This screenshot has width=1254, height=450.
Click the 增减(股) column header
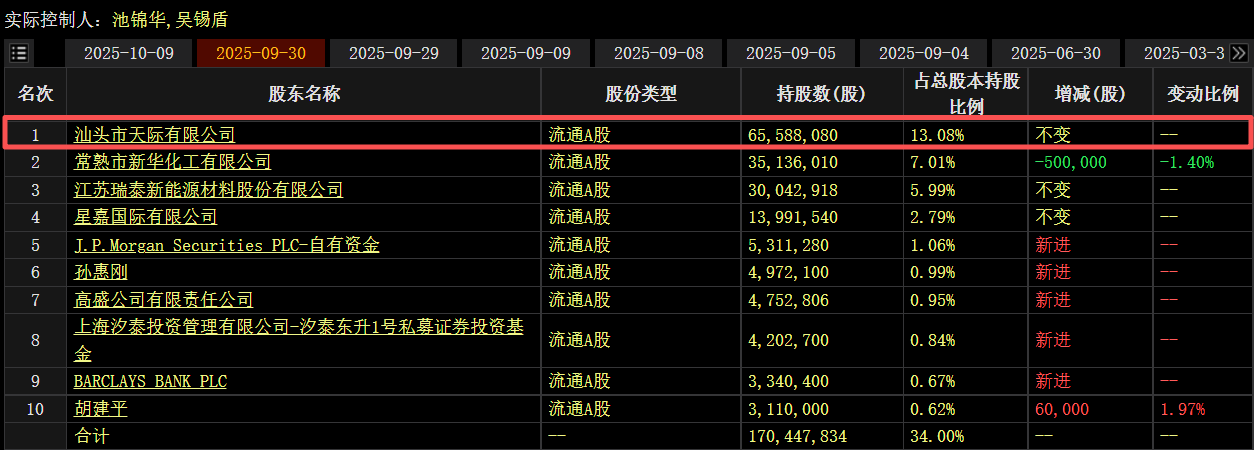(1090, 93)
